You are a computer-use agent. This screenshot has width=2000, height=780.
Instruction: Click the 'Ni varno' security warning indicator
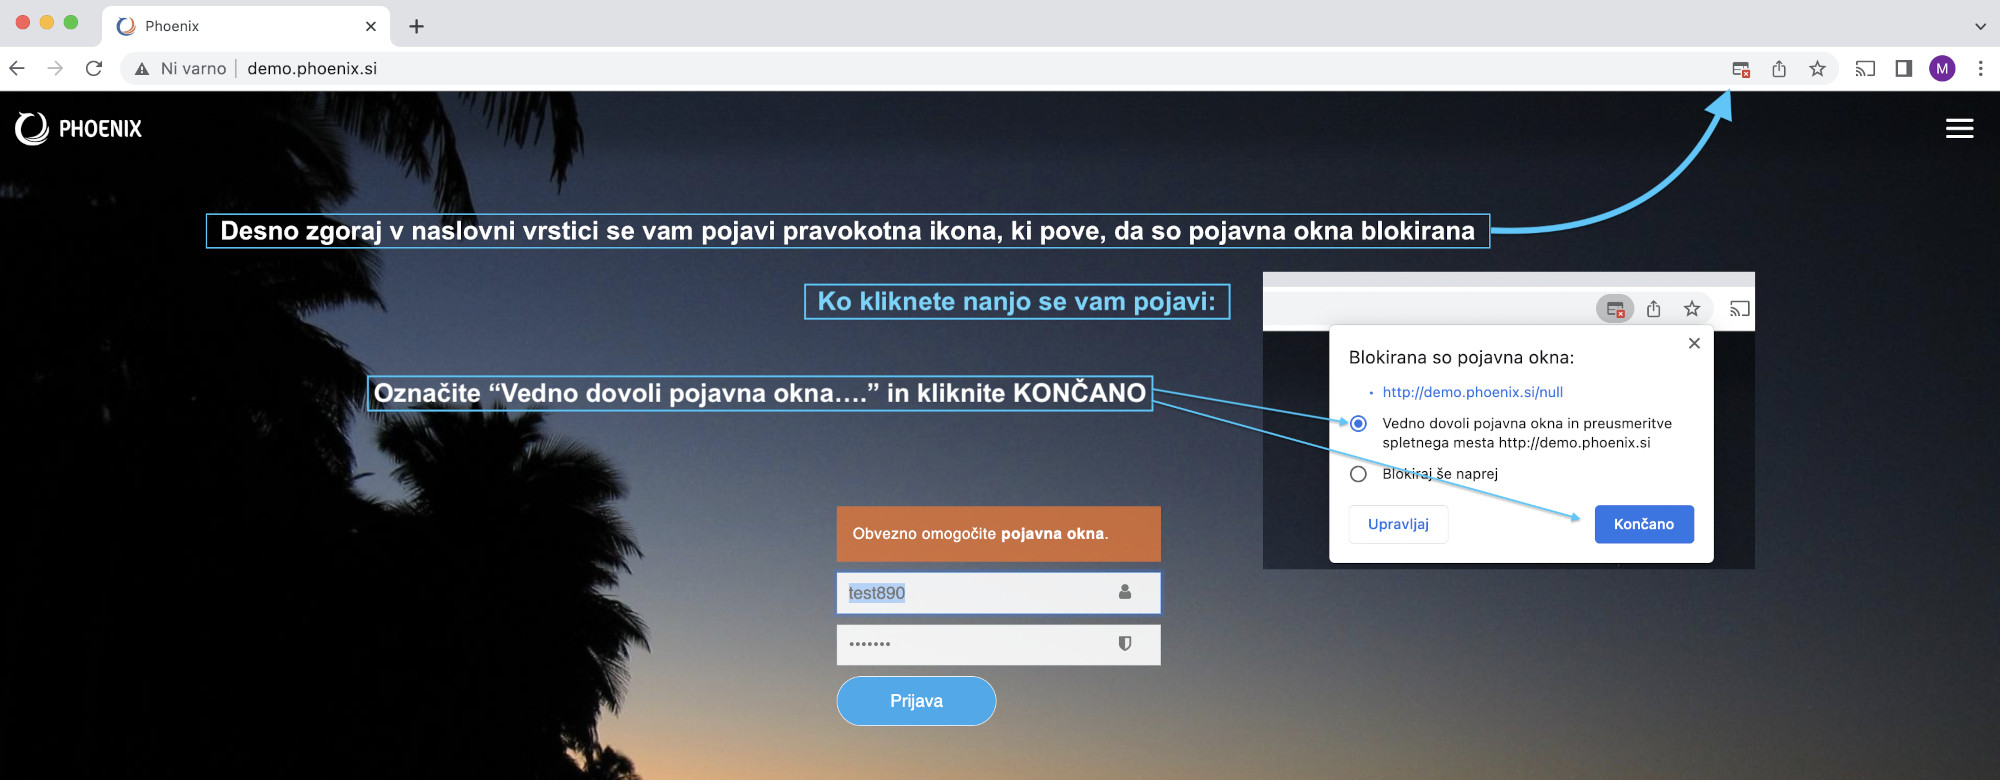click(x=181, y=69)
